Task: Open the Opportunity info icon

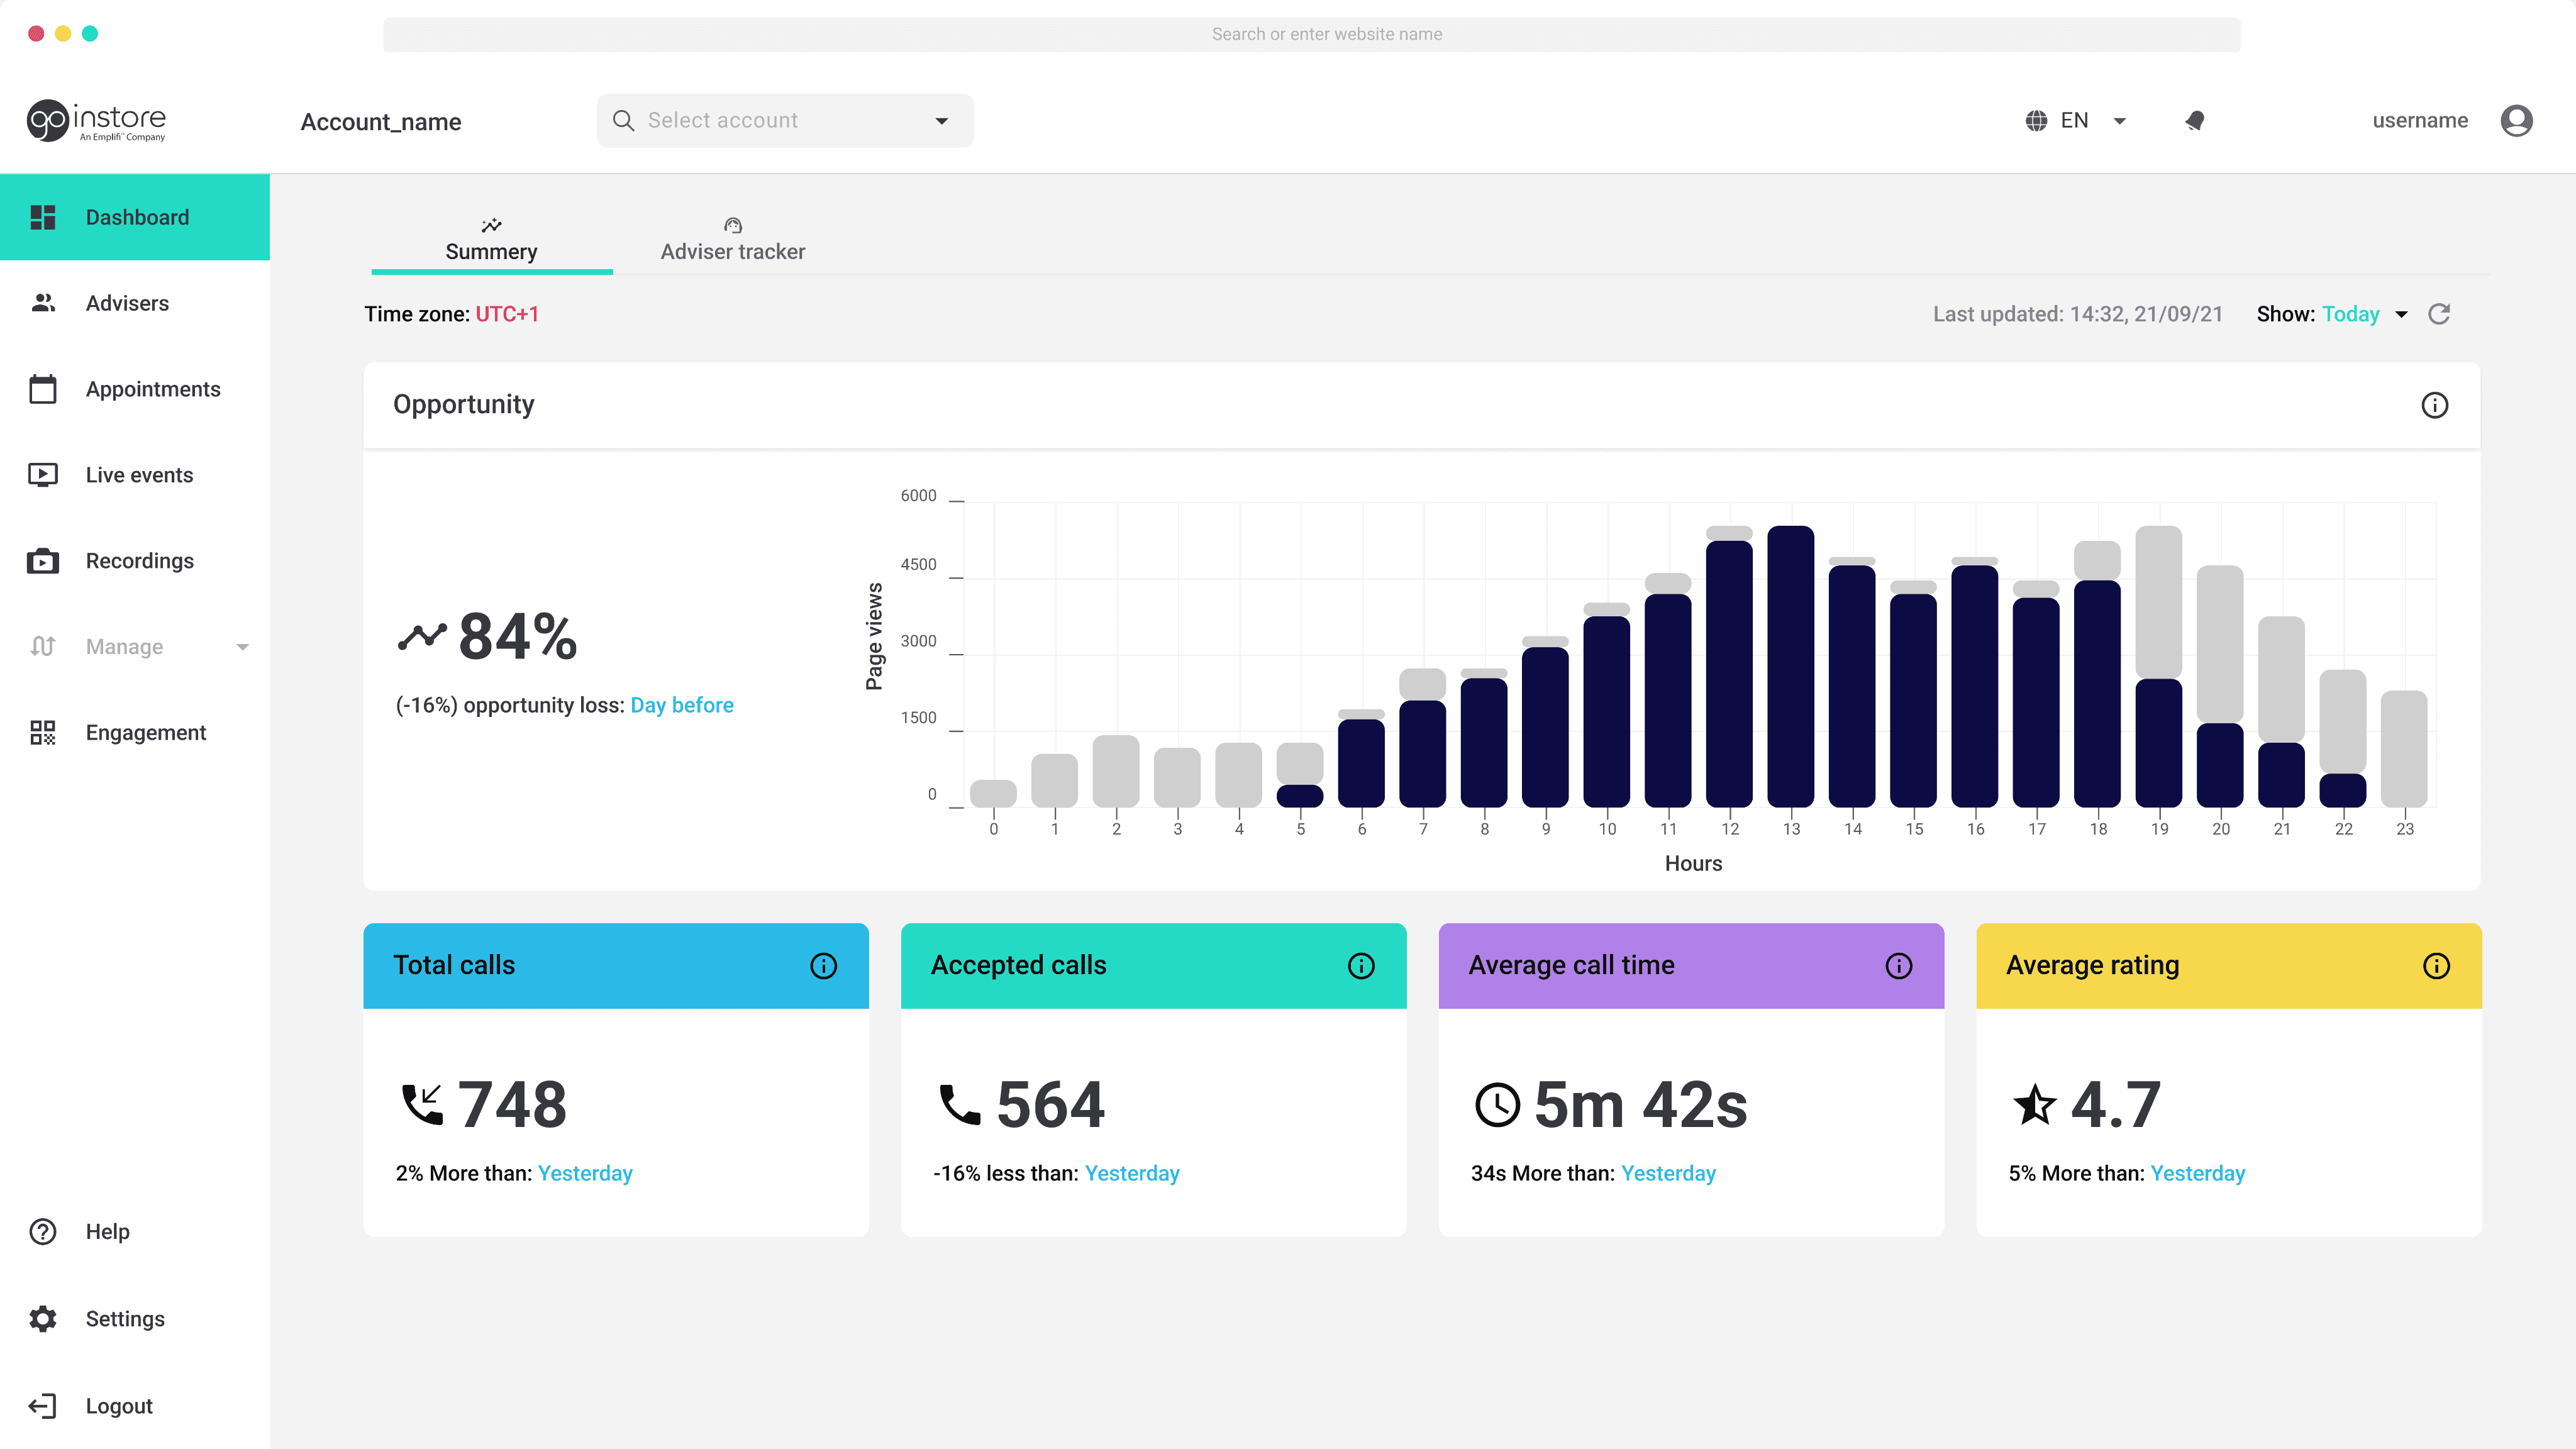Action: click(2434, 405)
